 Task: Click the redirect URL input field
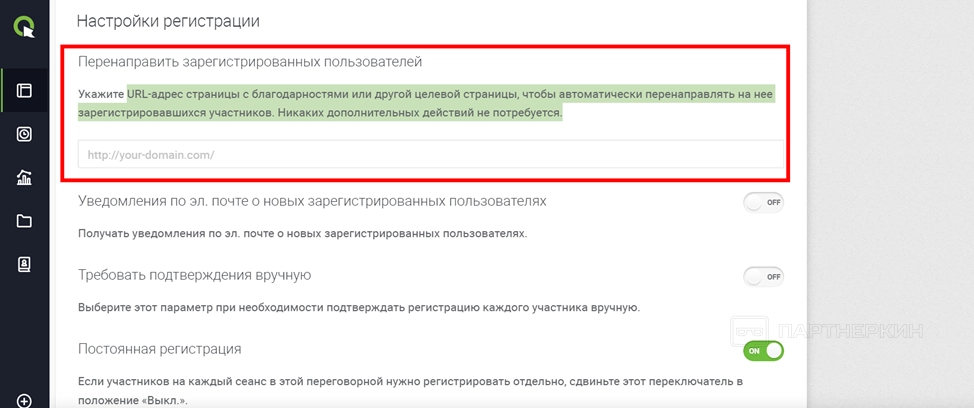tap(430, 155)
